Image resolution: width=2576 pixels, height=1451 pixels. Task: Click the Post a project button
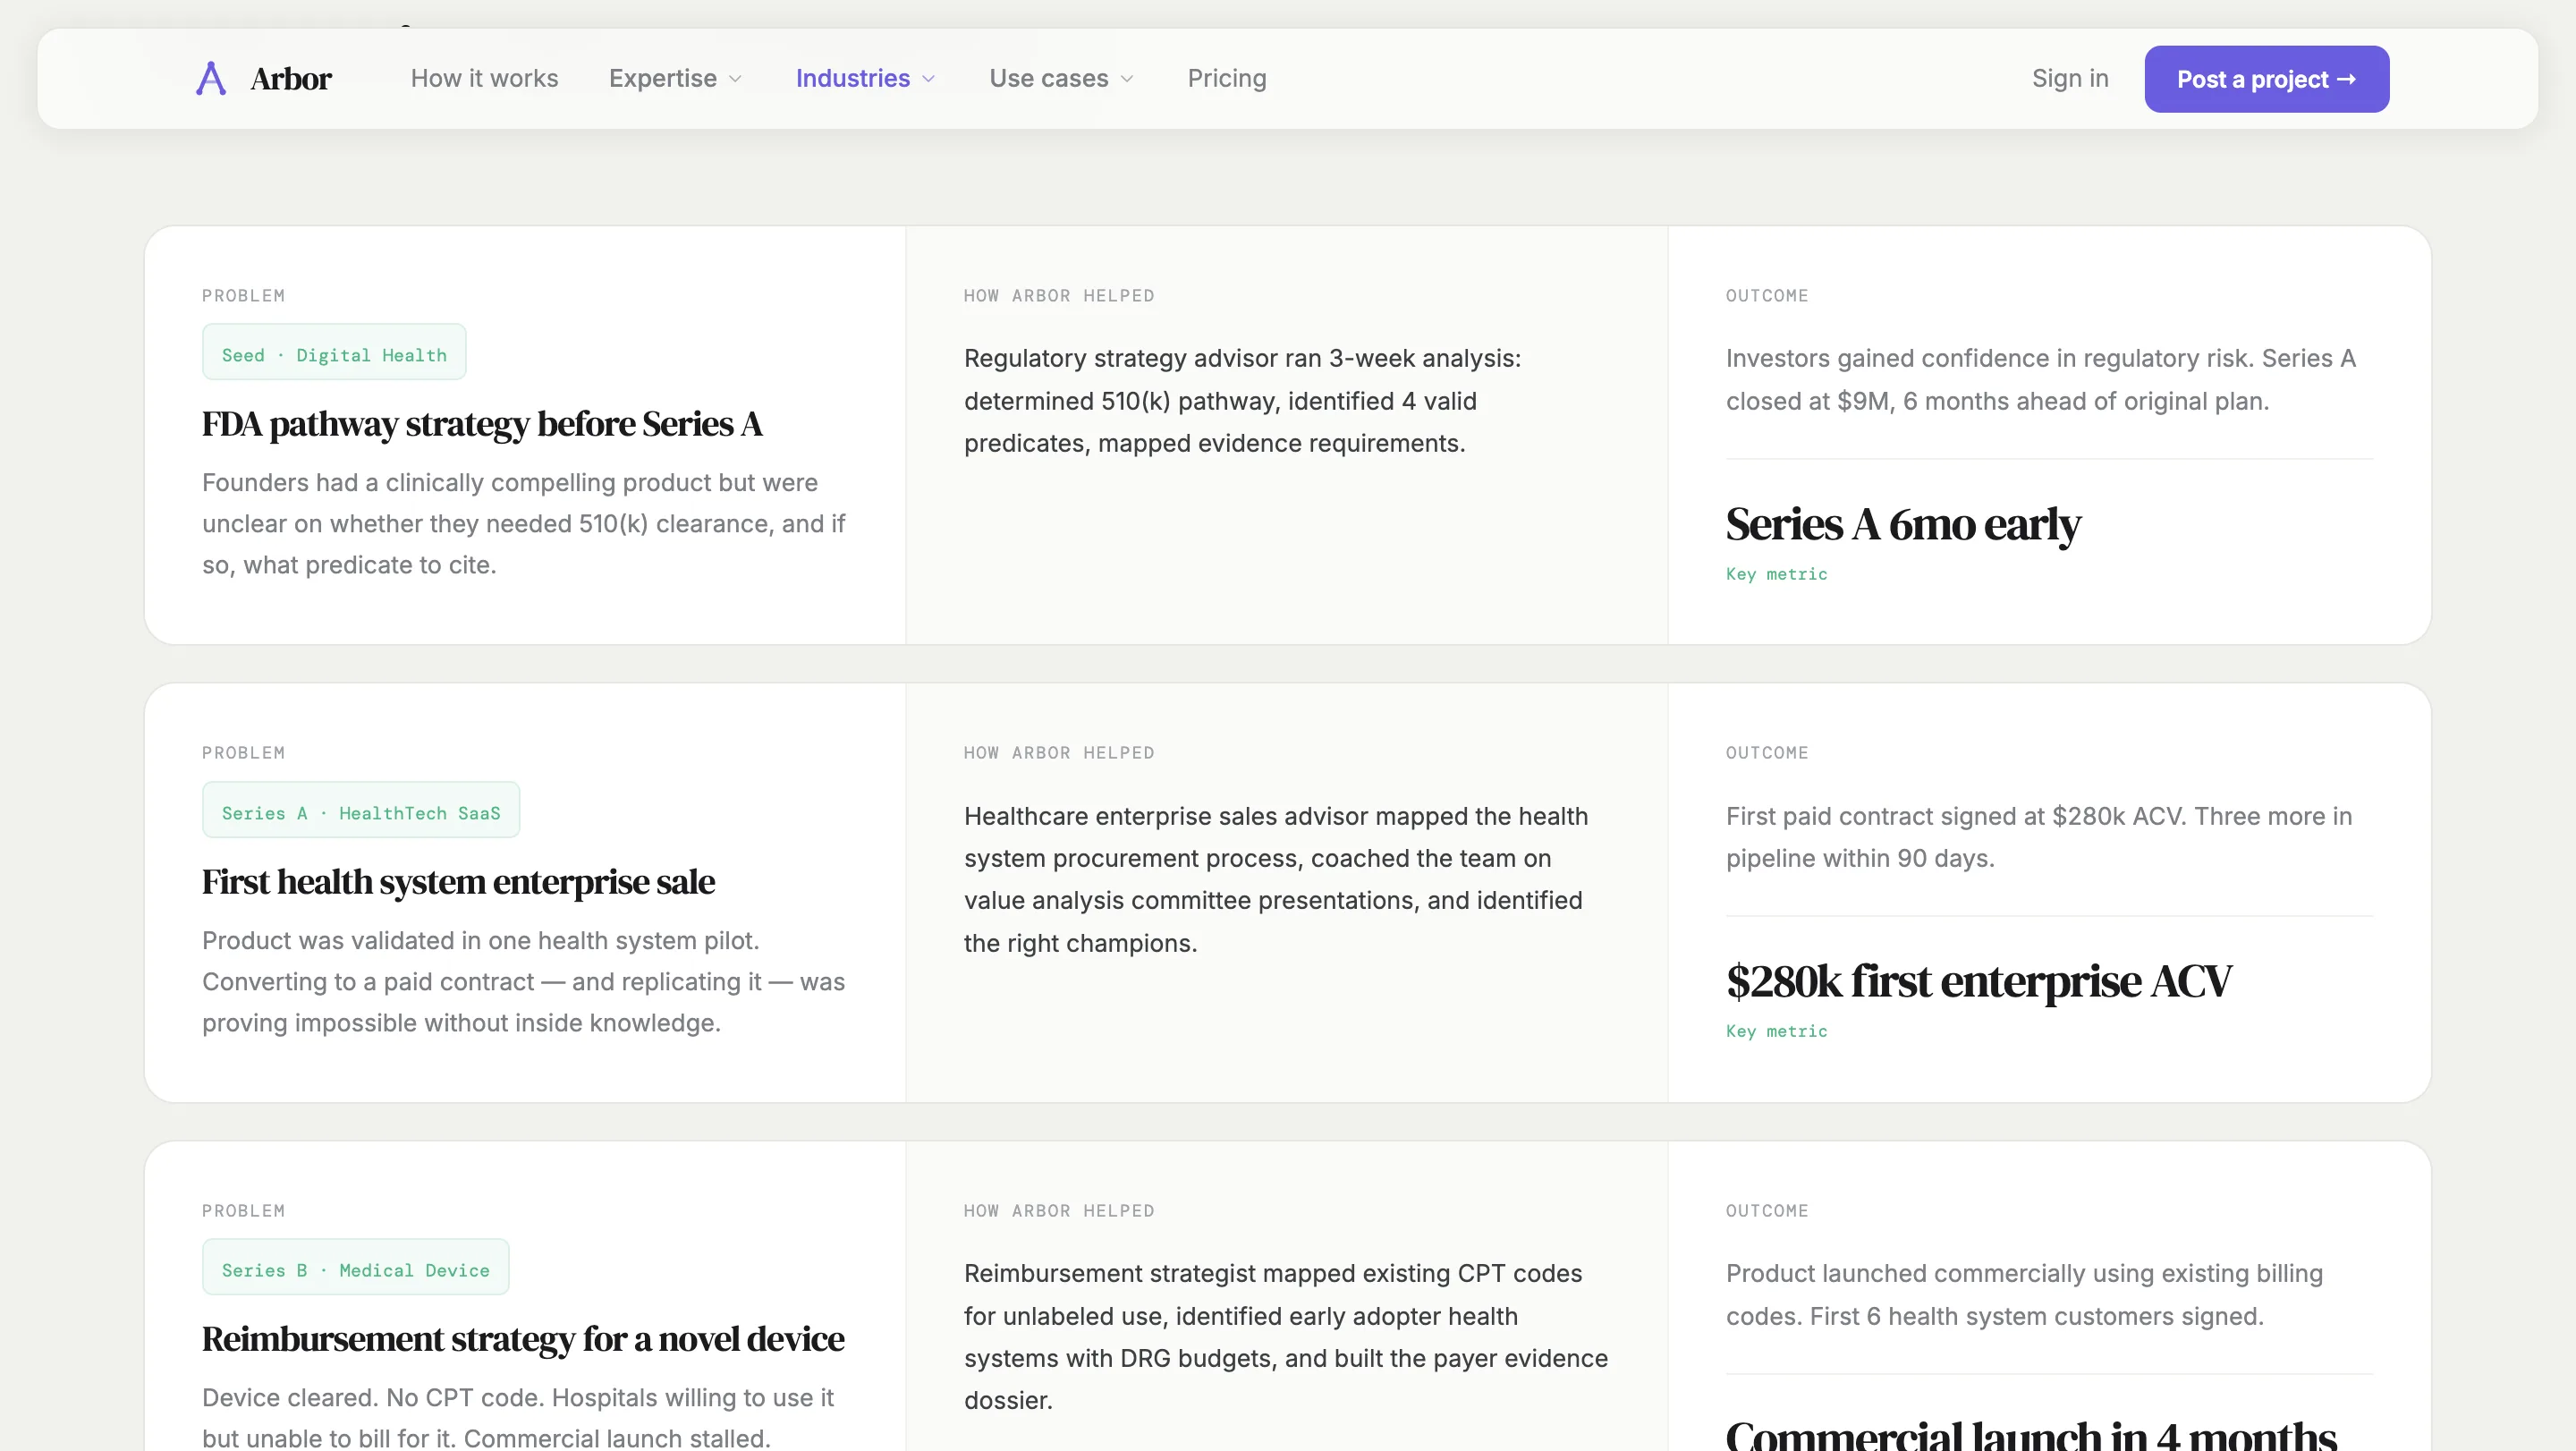point(2266,79)
